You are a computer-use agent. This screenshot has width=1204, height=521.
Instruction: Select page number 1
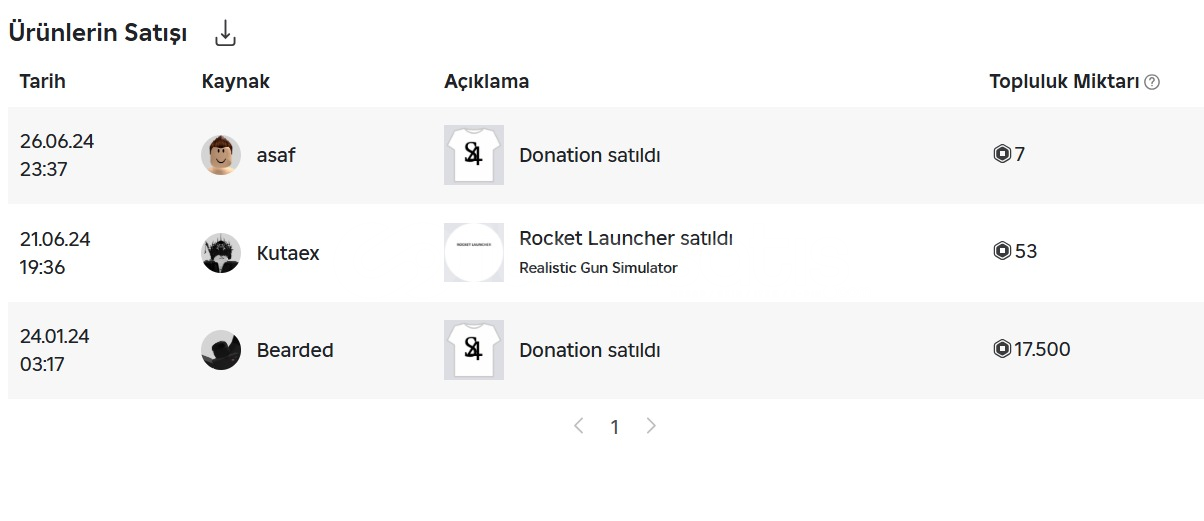click(615, 427)
